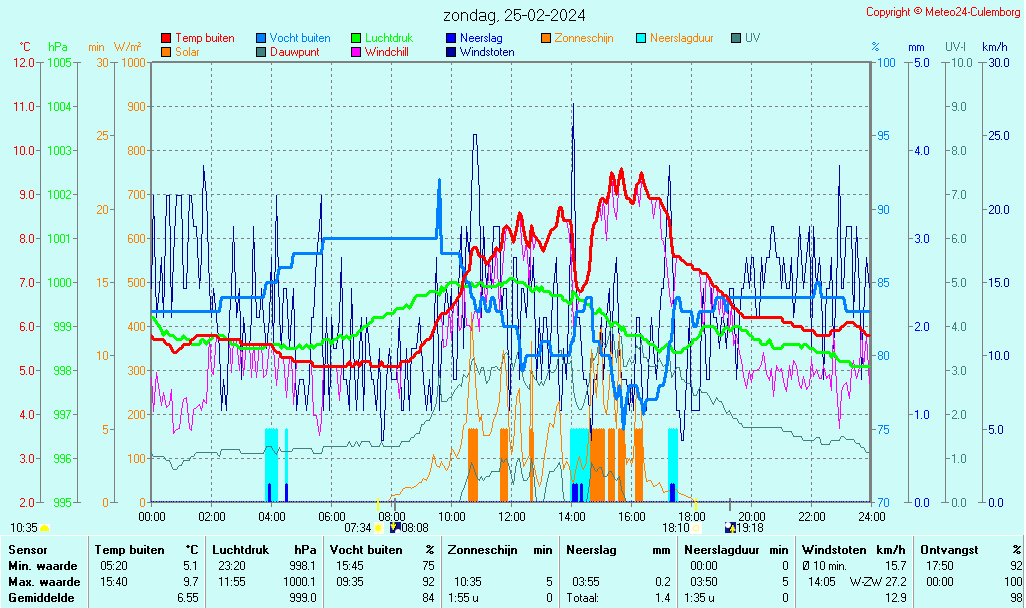Click the moonrise icon beside 08:08
Image resolution: width=1026 pixels, height=608 pixels.
pos(395,527)
